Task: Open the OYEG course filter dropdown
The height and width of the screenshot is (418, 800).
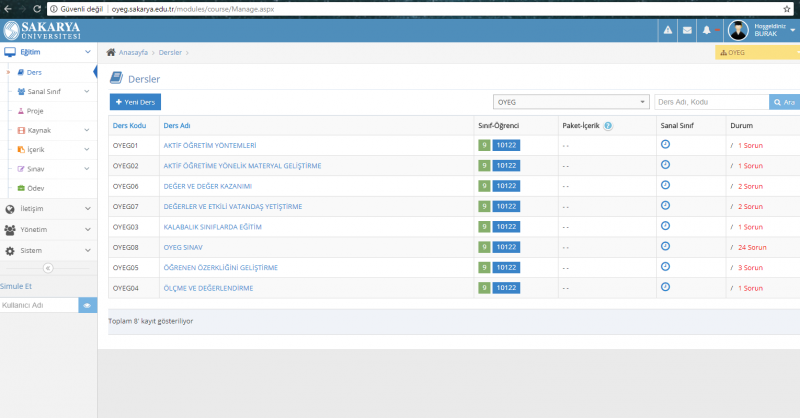Action: pos(572,102)
